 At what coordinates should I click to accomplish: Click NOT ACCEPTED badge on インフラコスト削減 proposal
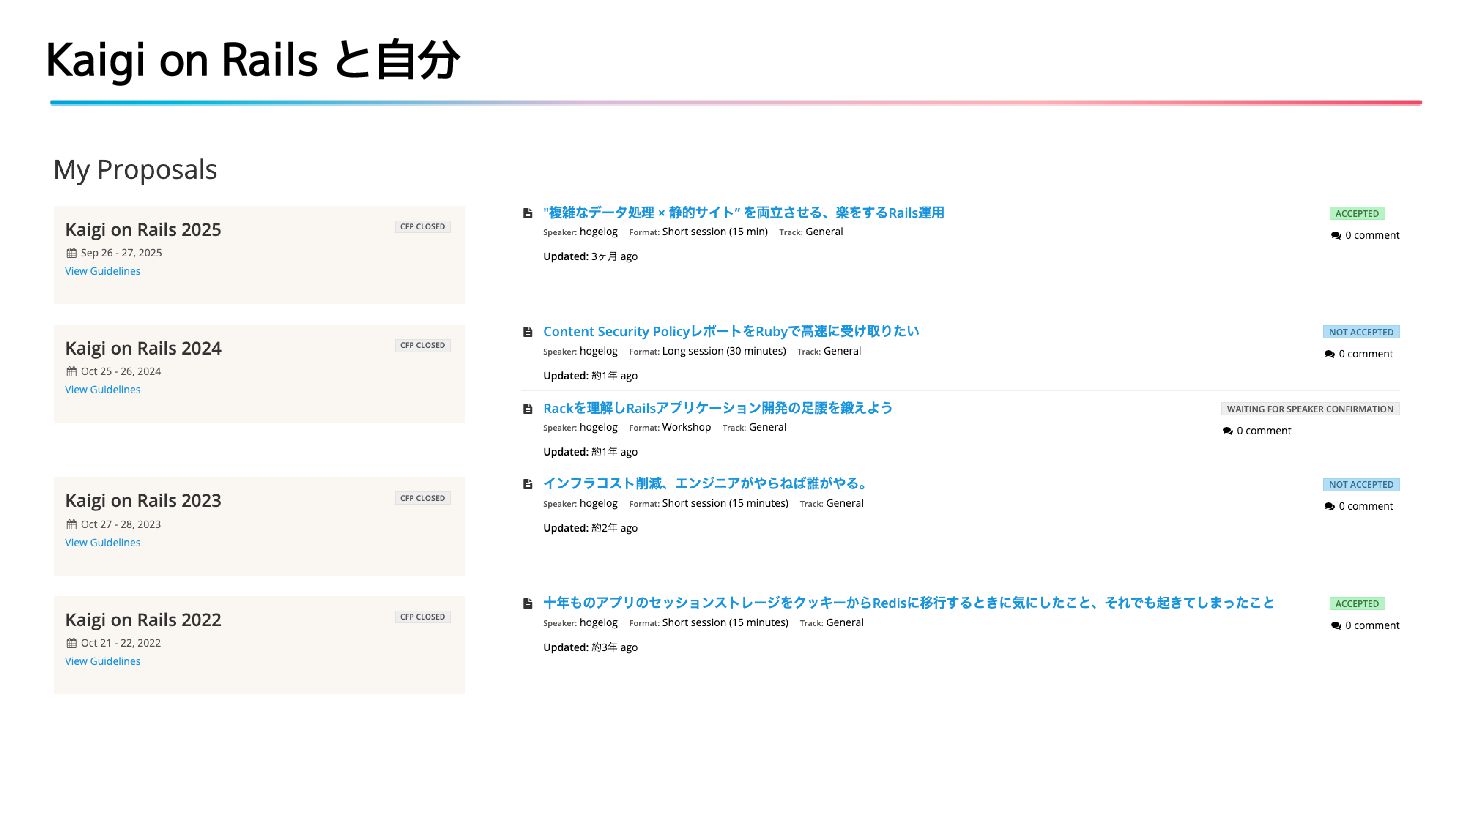coord(1361,485)
